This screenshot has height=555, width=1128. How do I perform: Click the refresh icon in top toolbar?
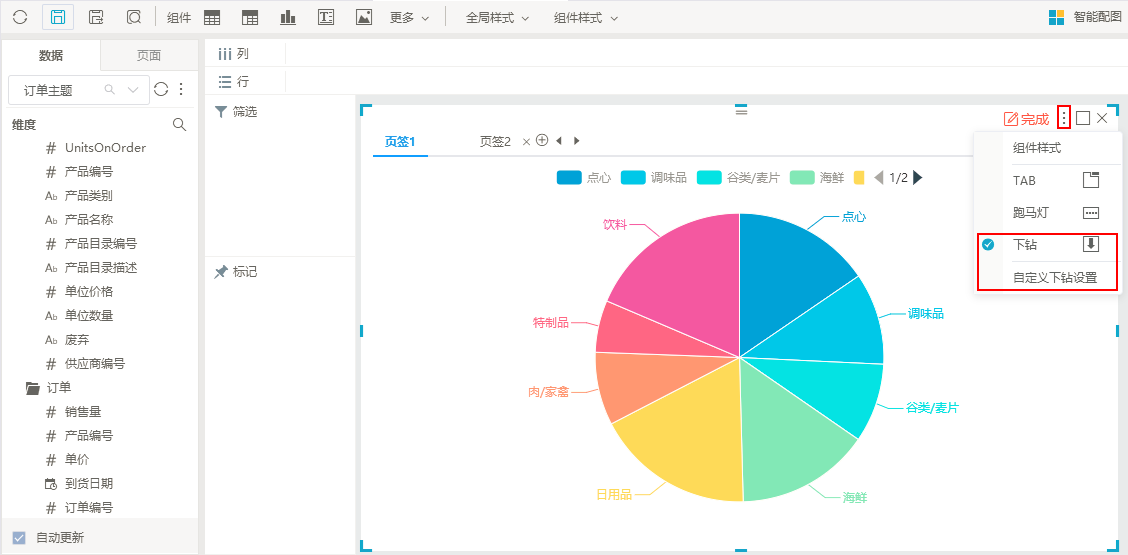pyautogui.click(x=20, y=17)
